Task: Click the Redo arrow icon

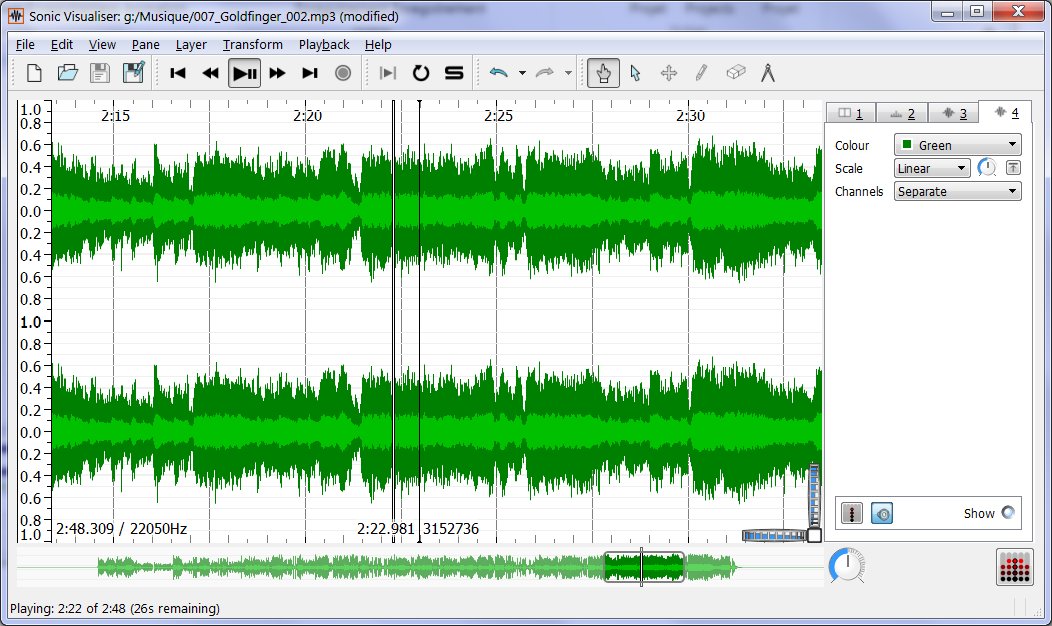Action: 544,72
